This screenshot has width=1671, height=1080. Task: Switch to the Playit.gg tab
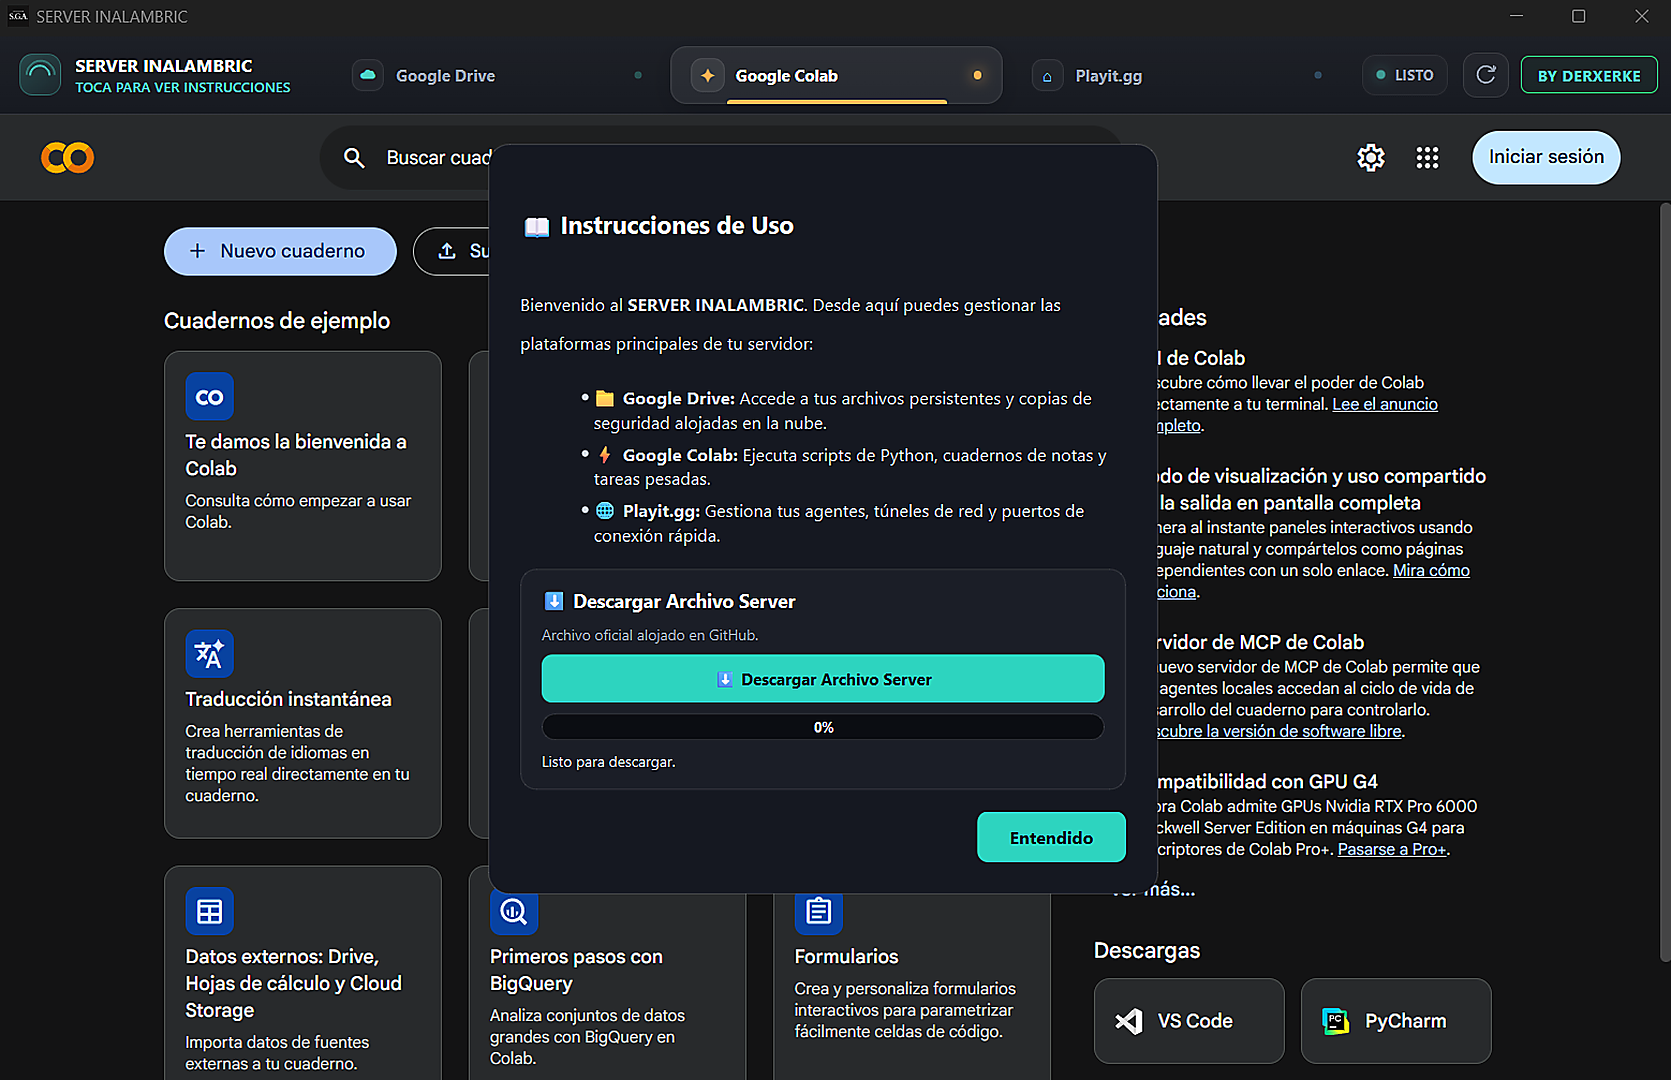pos(1176,75)
